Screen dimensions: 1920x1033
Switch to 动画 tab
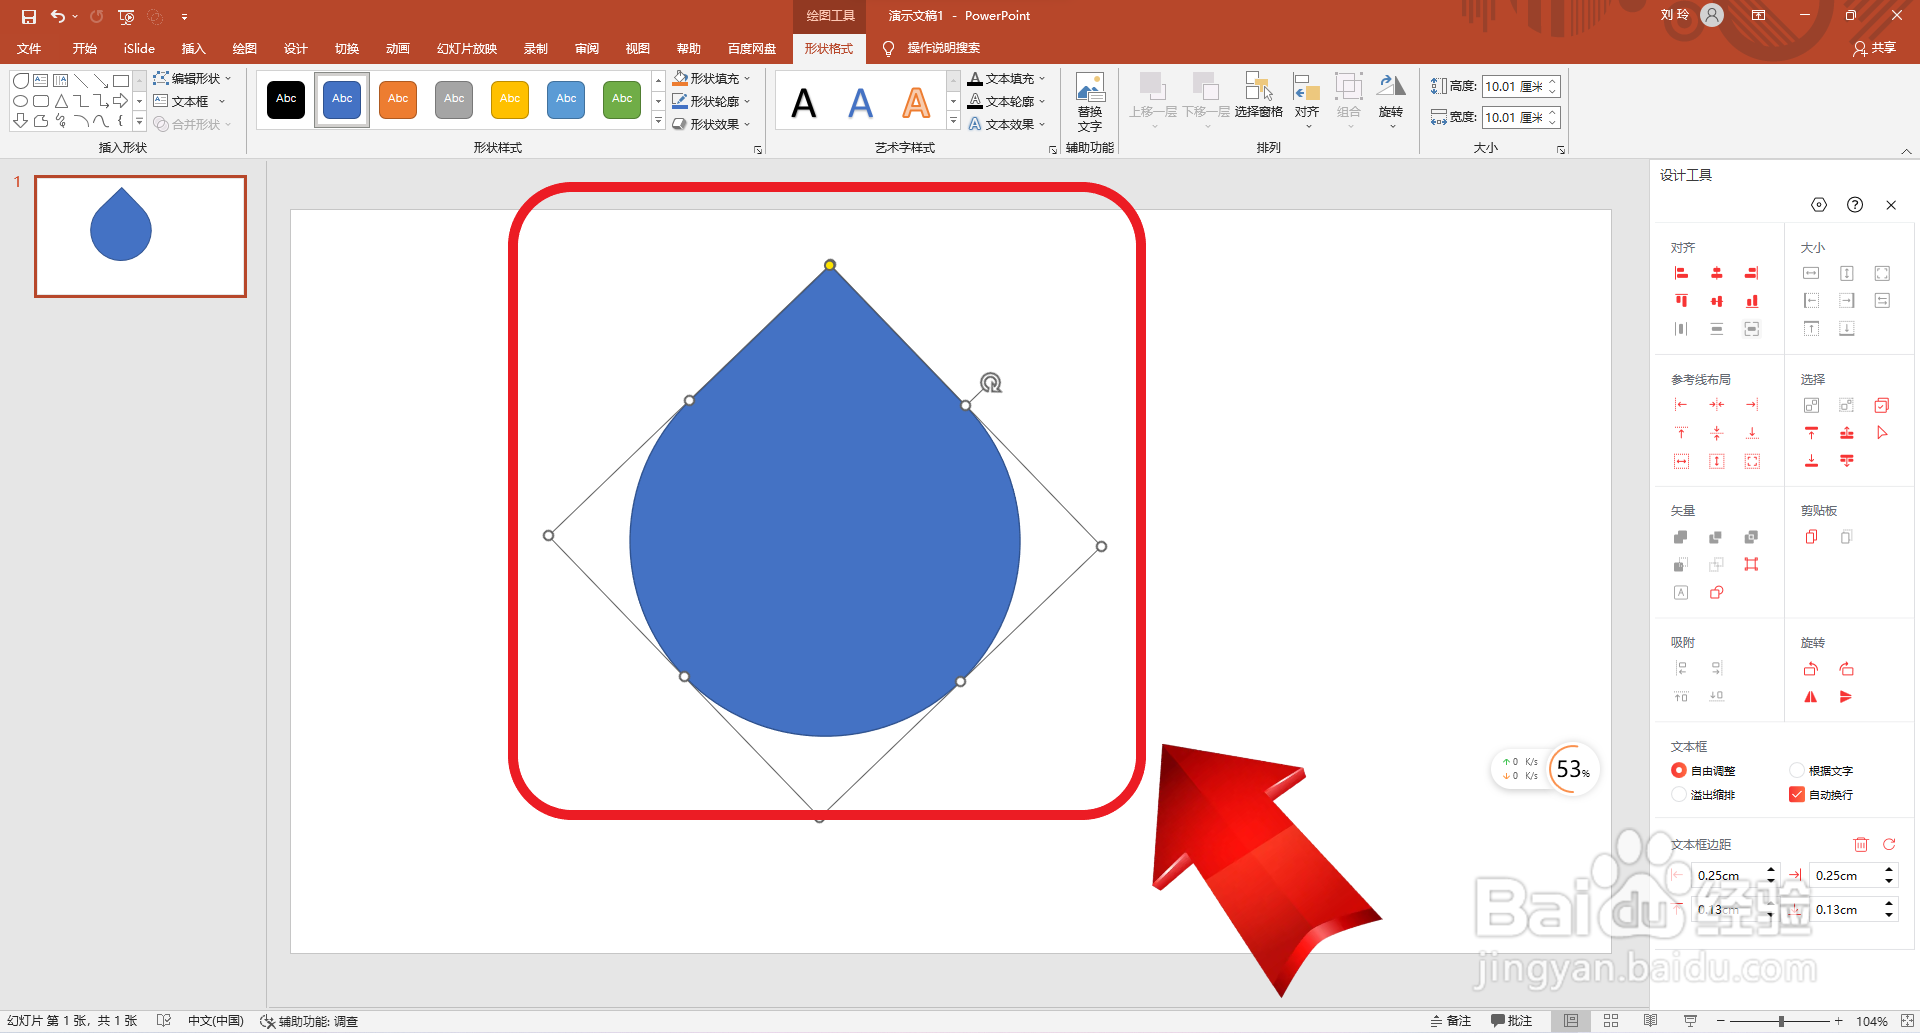click(x=398, y=48)
